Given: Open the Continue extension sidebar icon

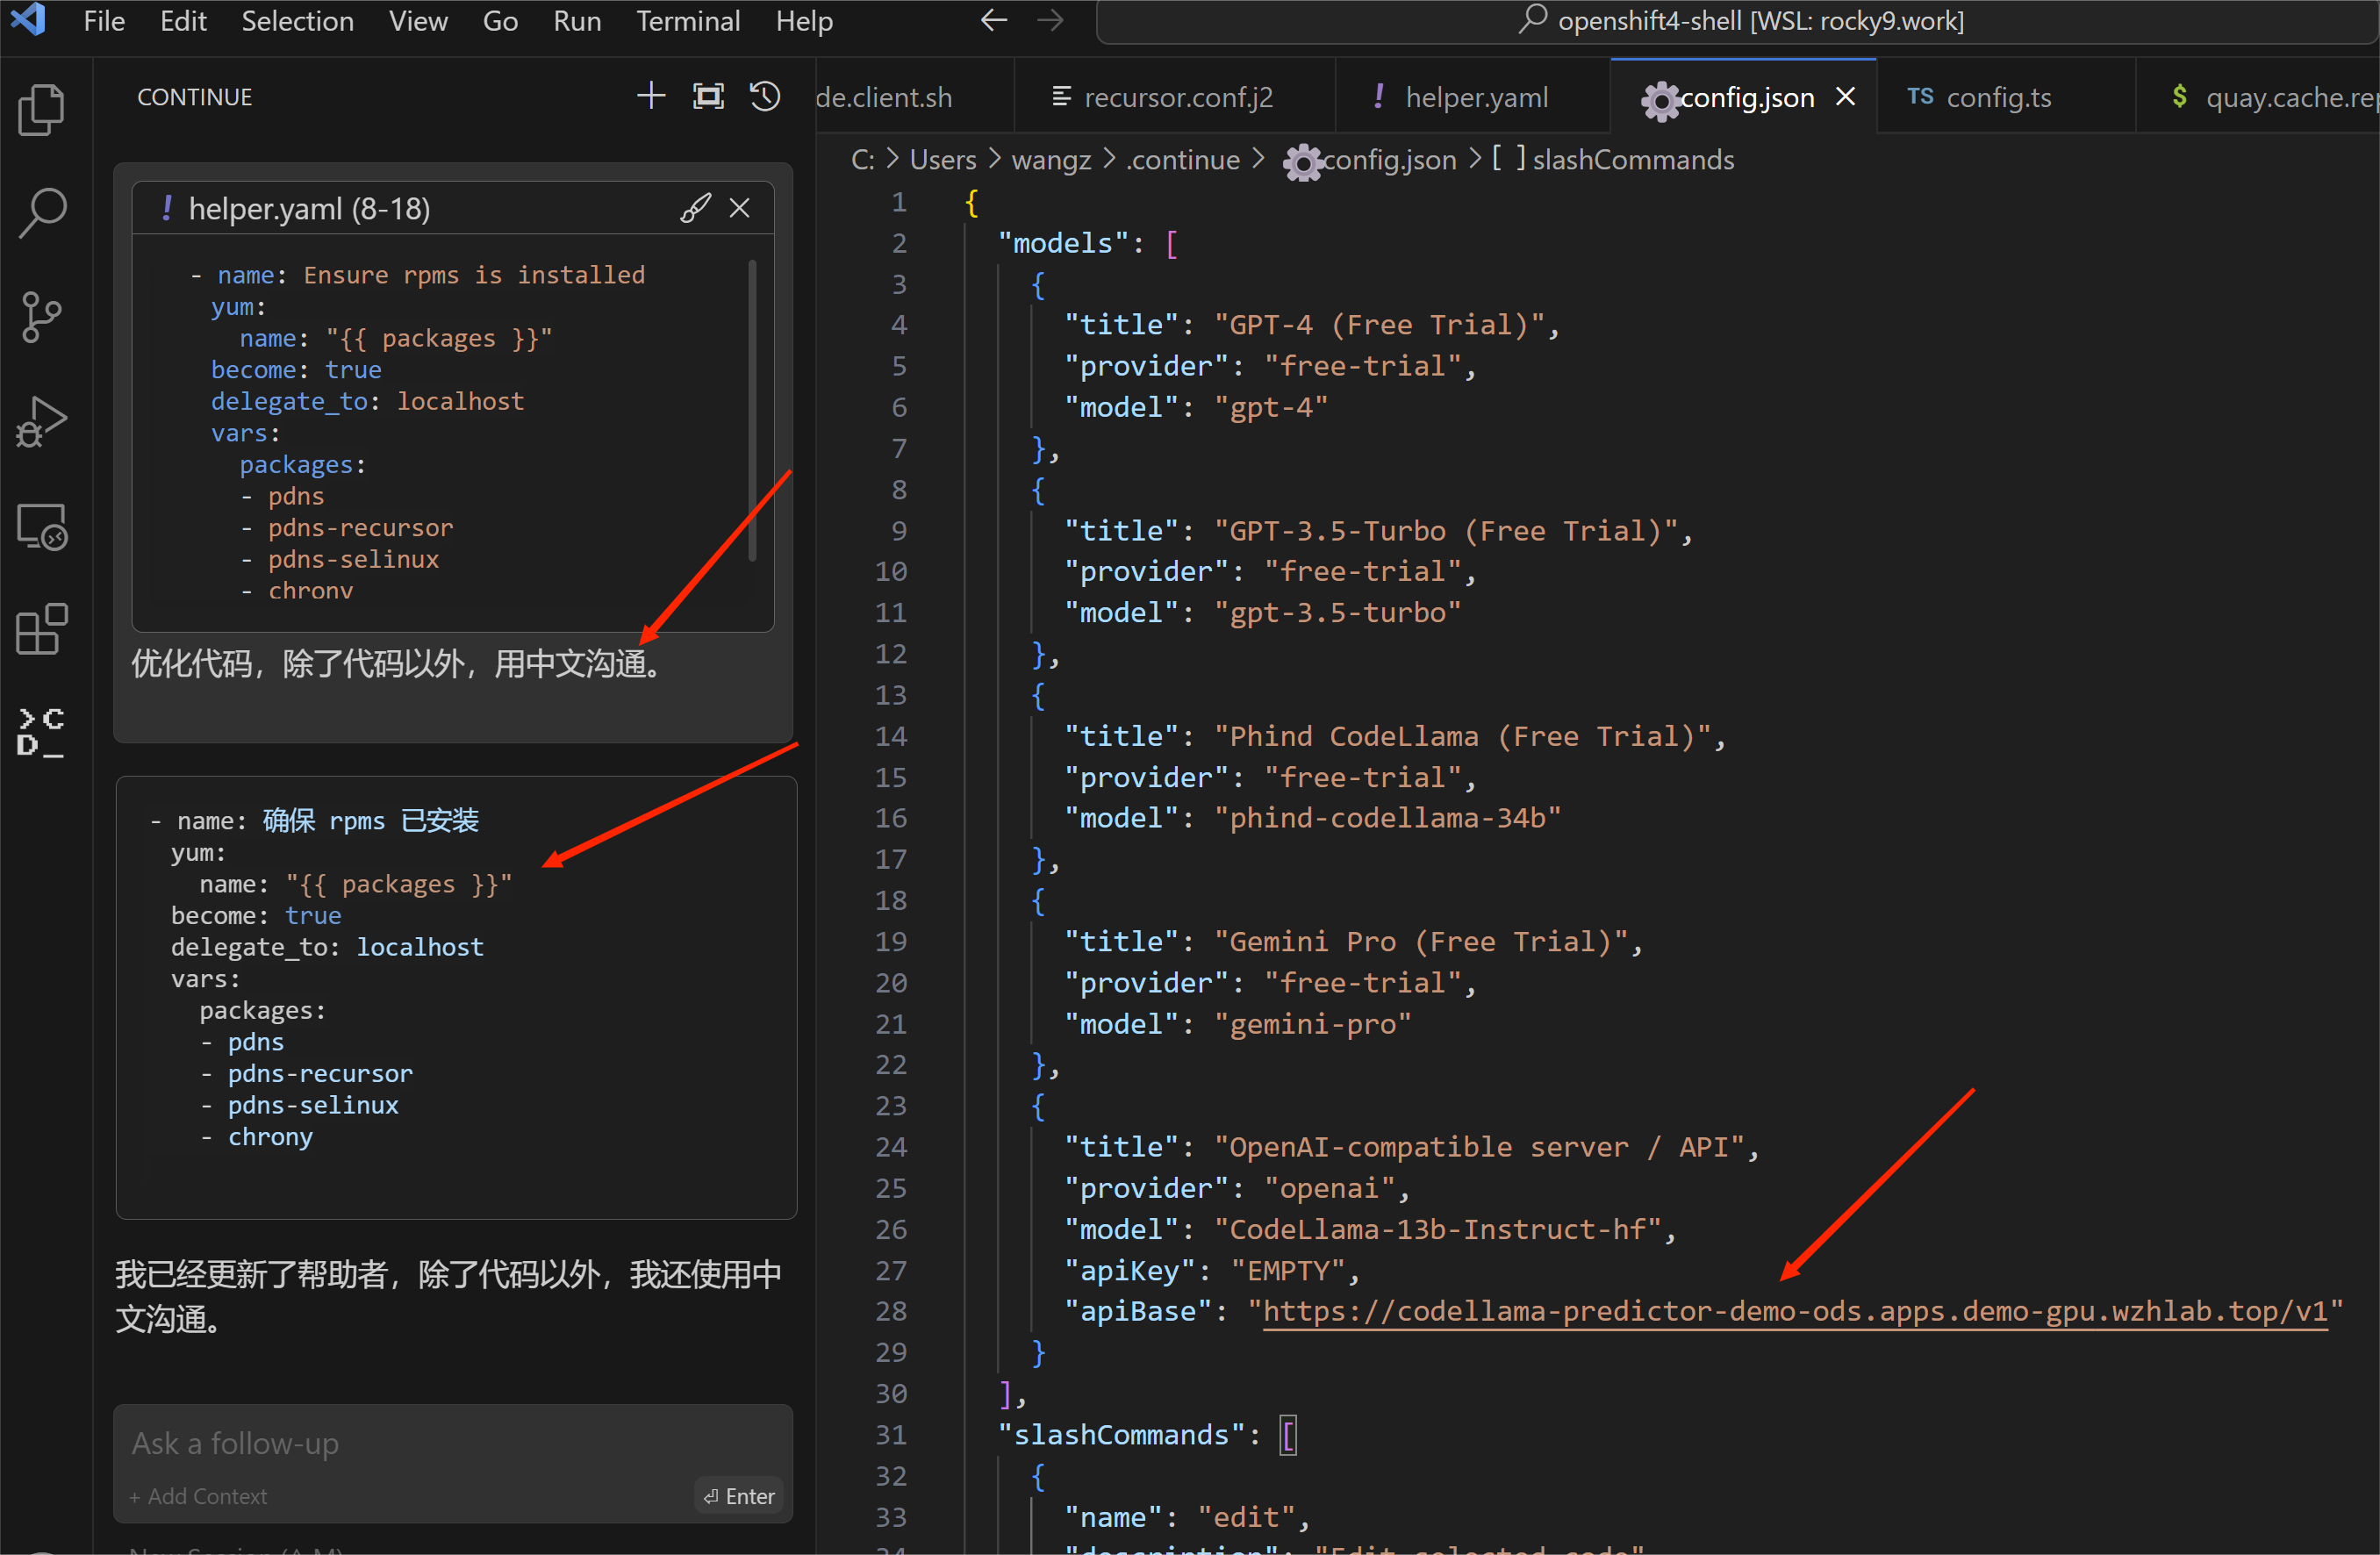Looking at the screenshot, I should coord(41,733).
